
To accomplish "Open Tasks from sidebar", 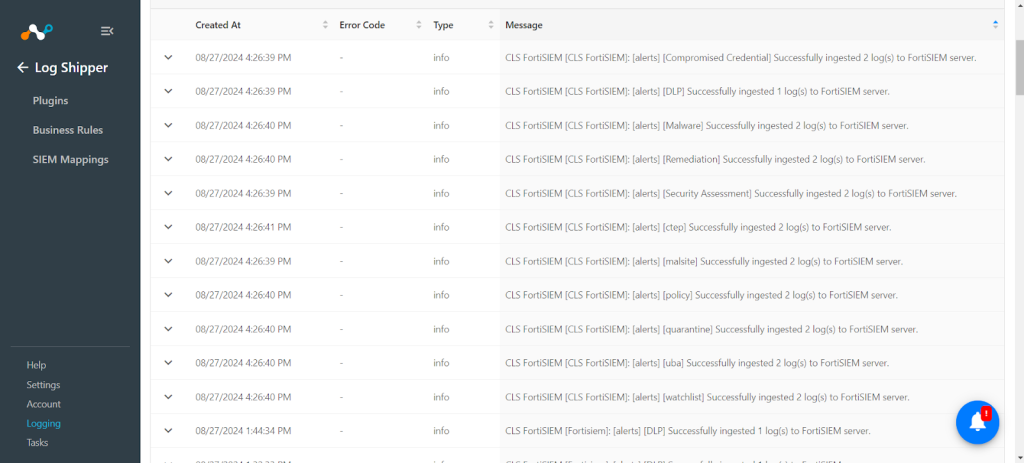I will coord(37,443).
